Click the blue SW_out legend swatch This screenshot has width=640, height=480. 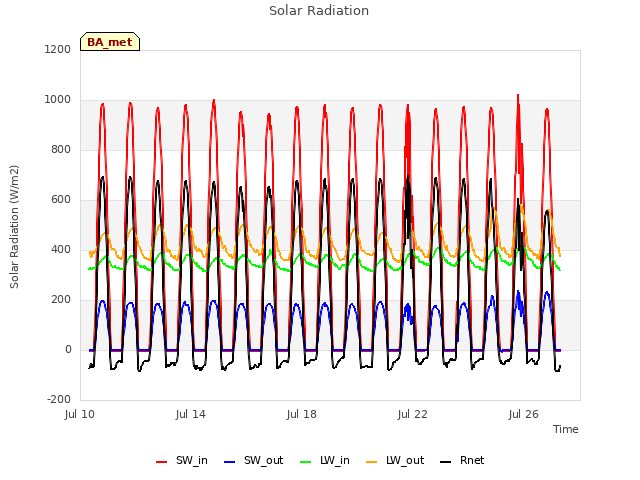(230, 462)
